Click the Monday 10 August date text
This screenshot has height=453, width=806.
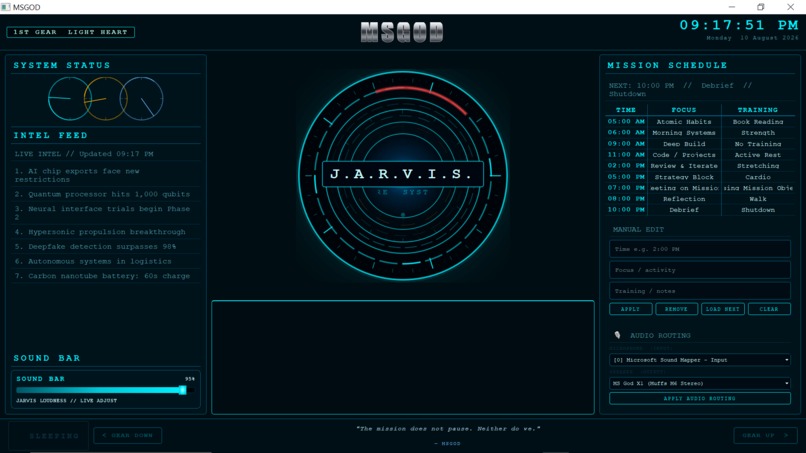point(752,38)
